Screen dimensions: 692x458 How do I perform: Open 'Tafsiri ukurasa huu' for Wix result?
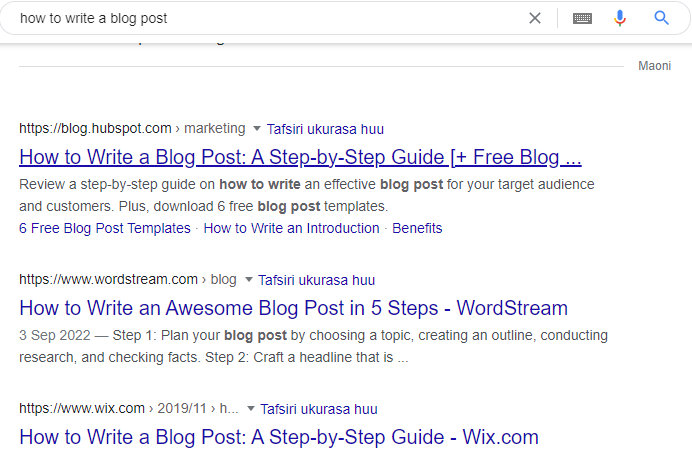pos(319,409)
